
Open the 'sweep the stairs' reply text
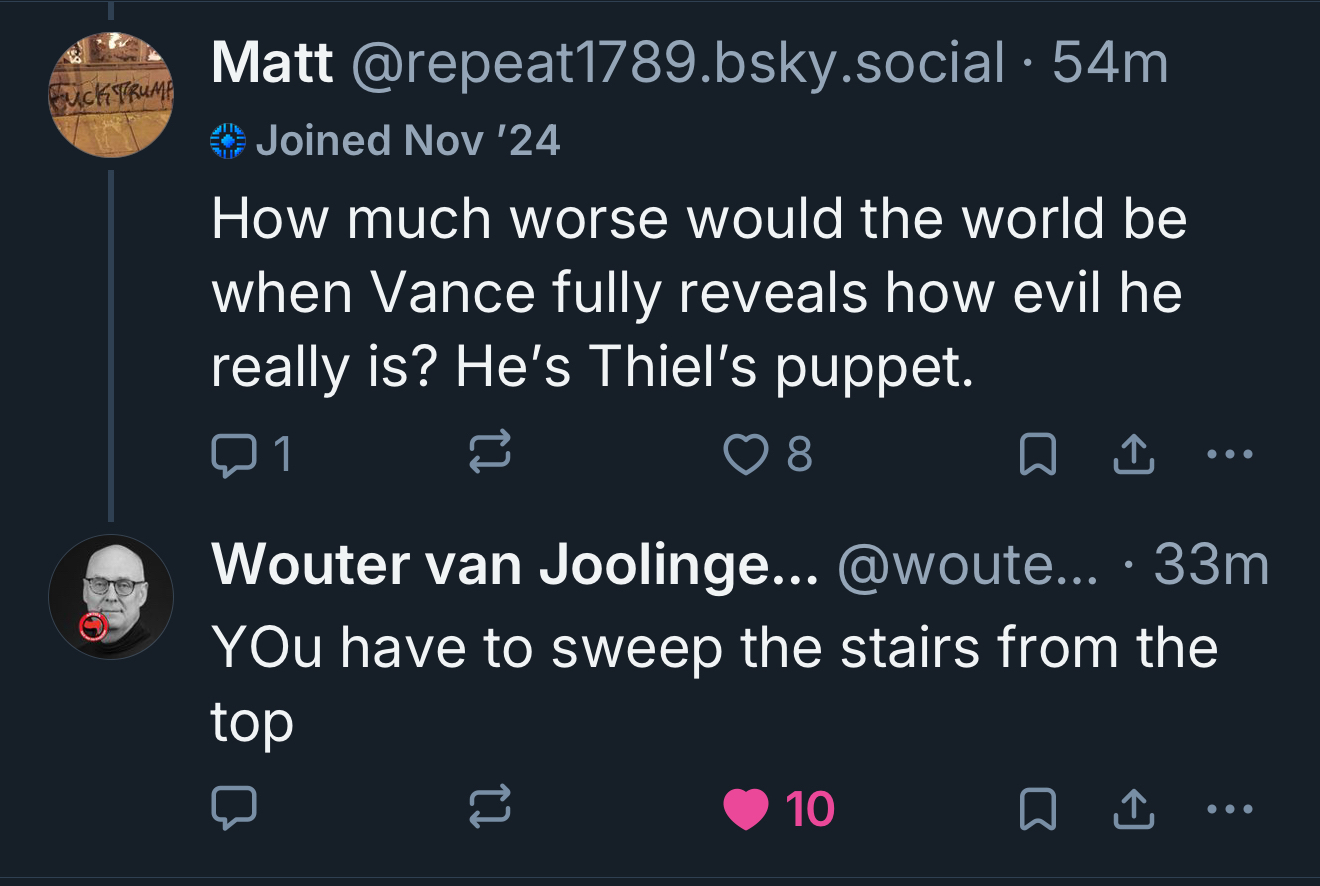pos(713,648)
